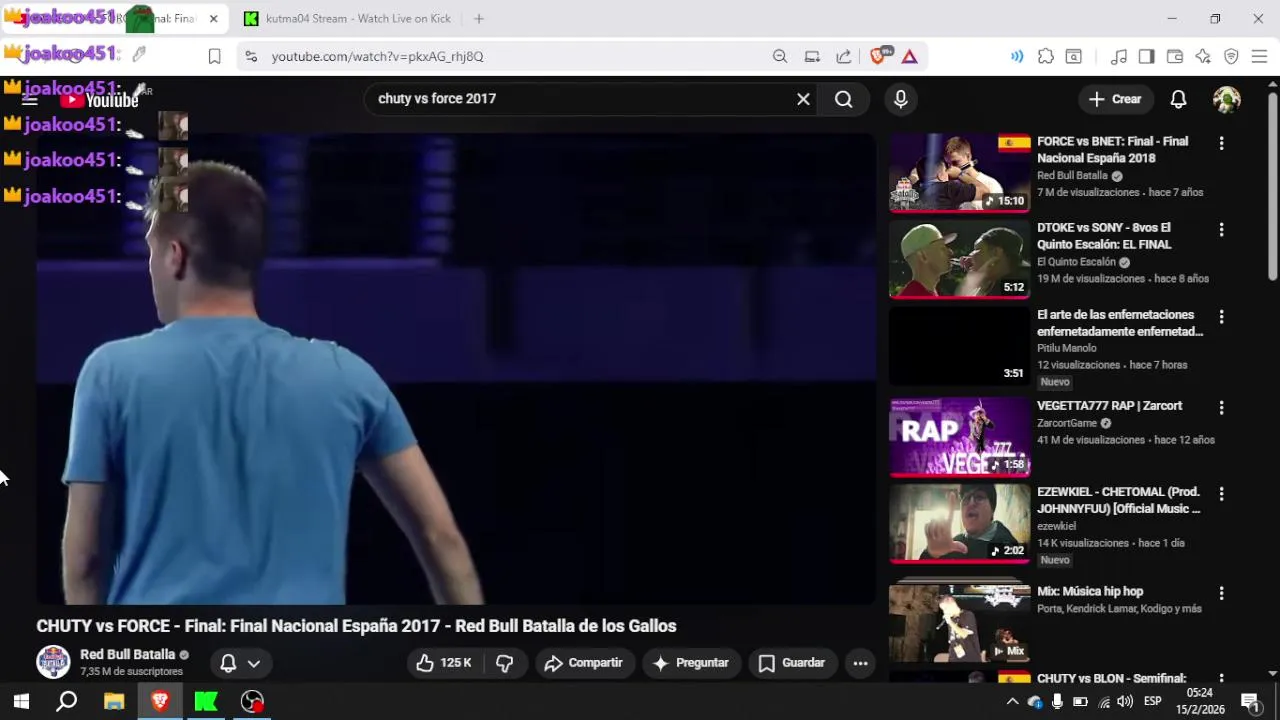Open Brave Shields lion icon

[x=878, y=56]
